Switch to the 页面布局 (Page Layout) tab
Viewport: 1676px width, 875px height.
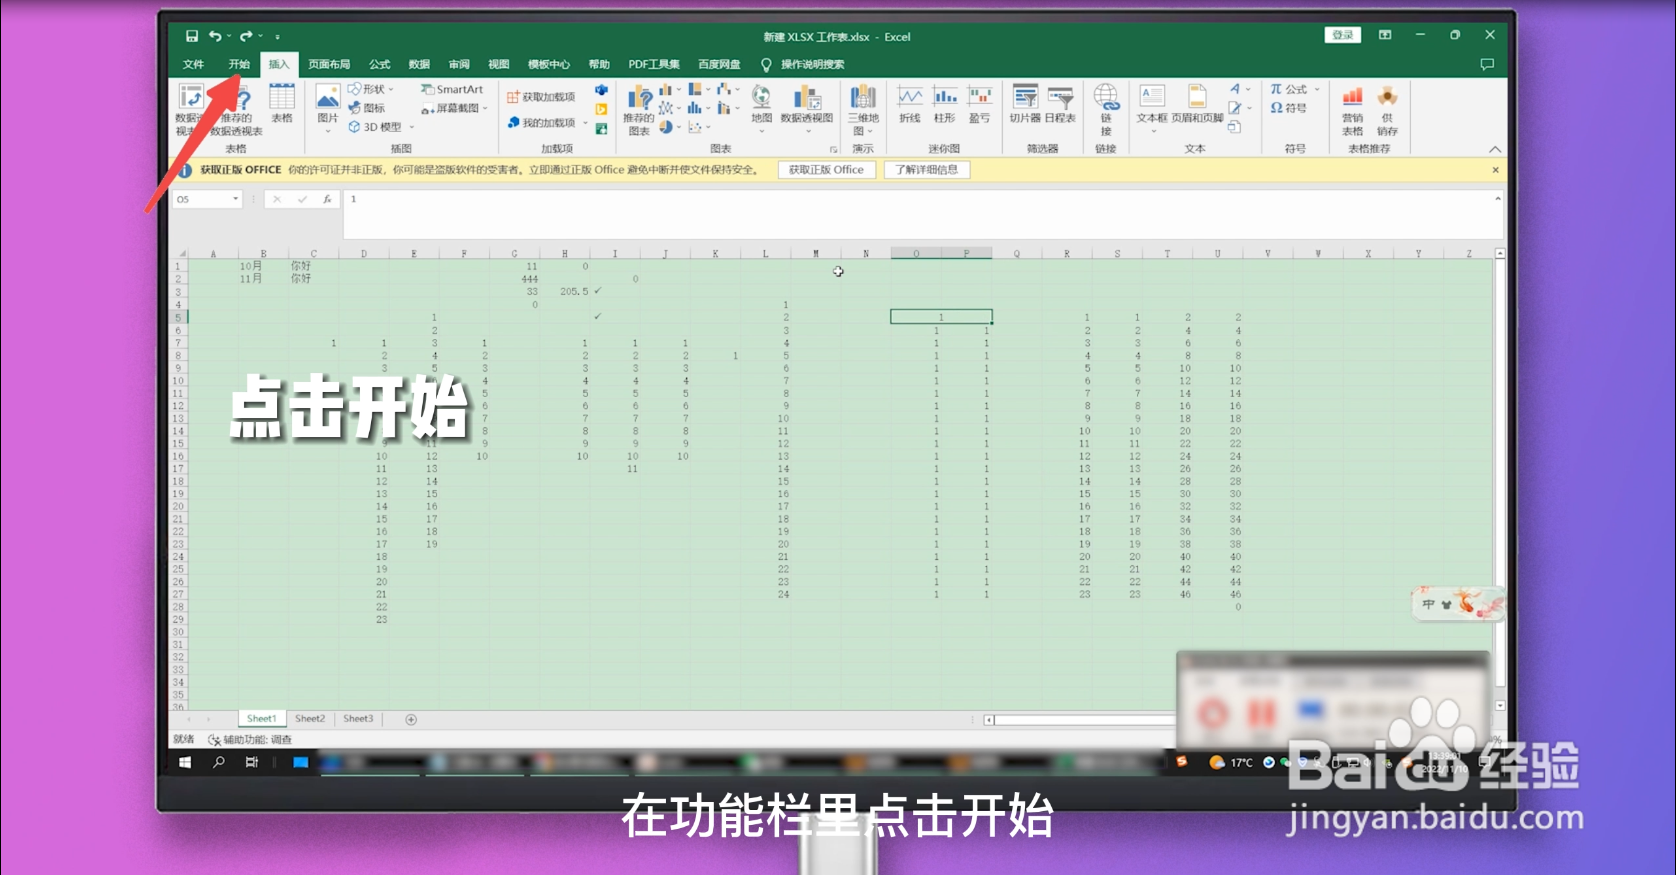(329, 64)
